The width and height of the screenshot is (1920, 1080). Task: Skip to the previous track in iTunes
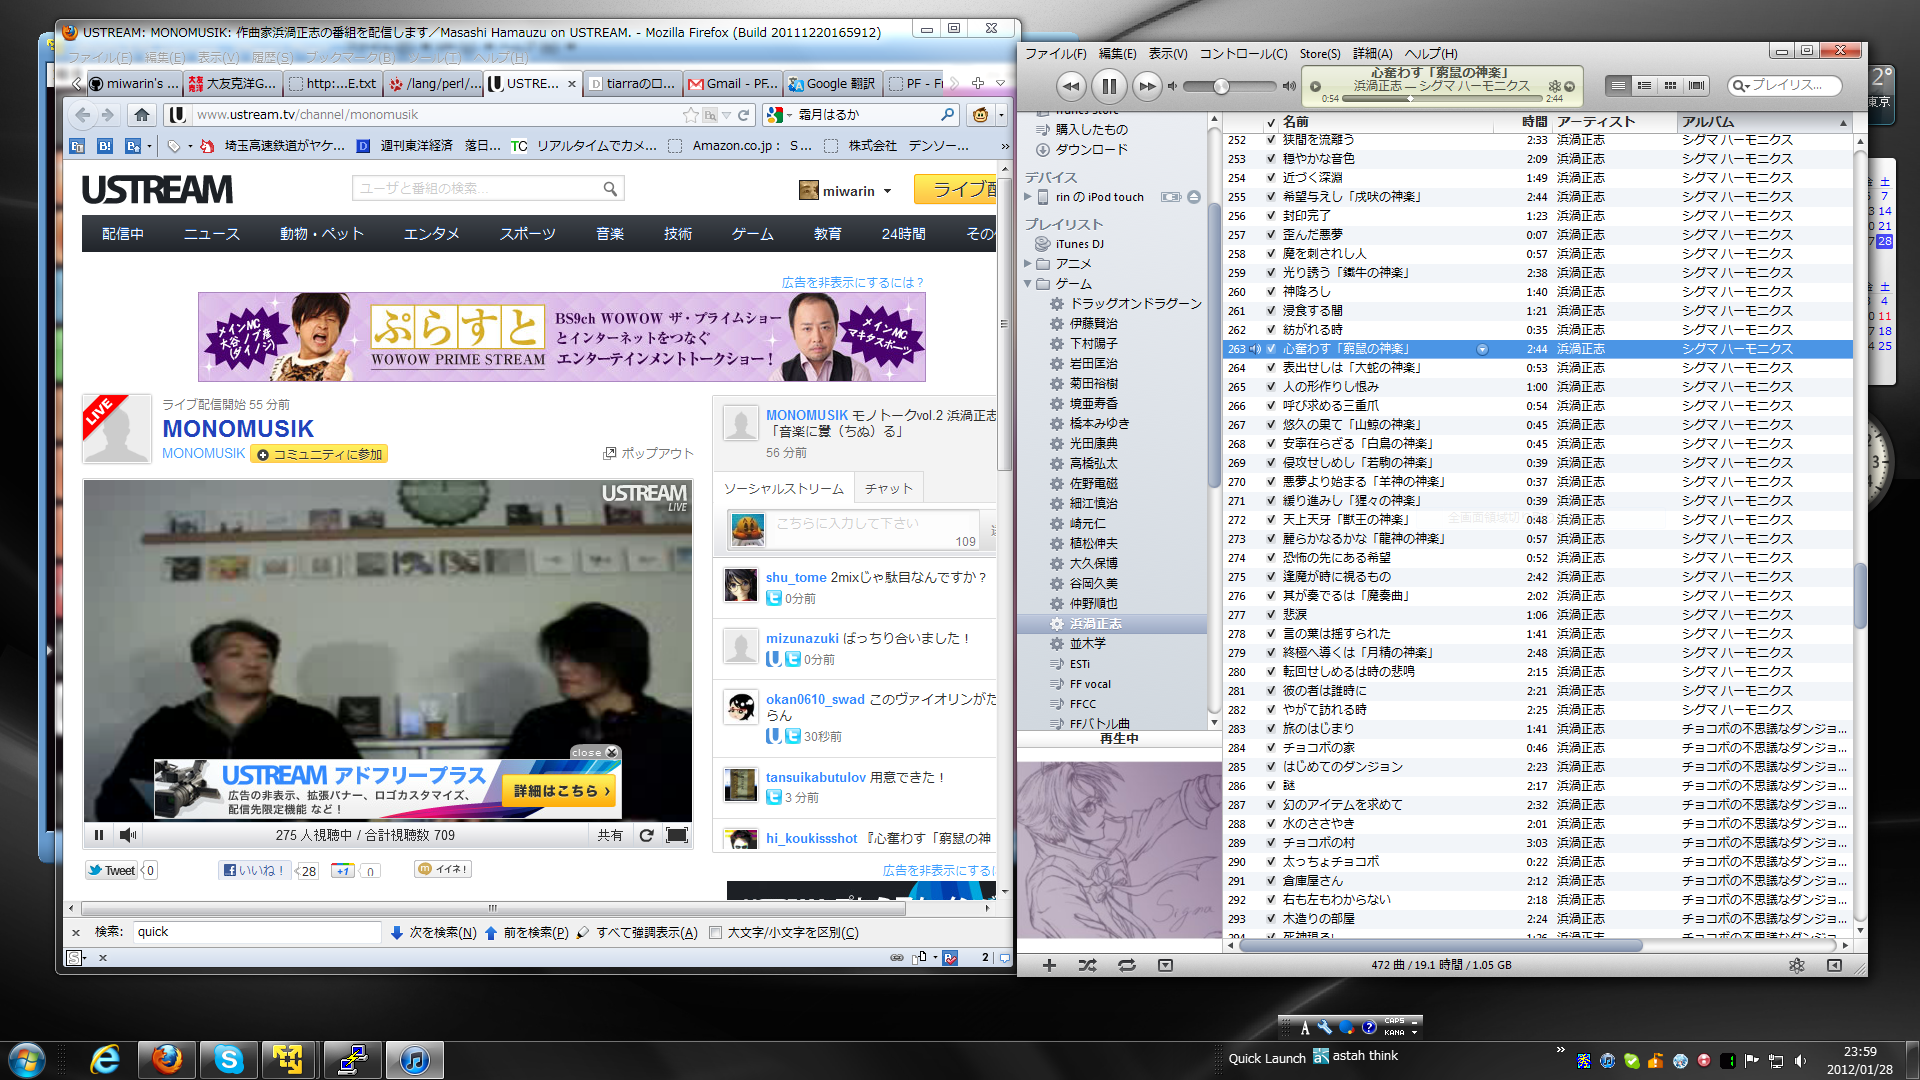click(x=1071, y=86)
